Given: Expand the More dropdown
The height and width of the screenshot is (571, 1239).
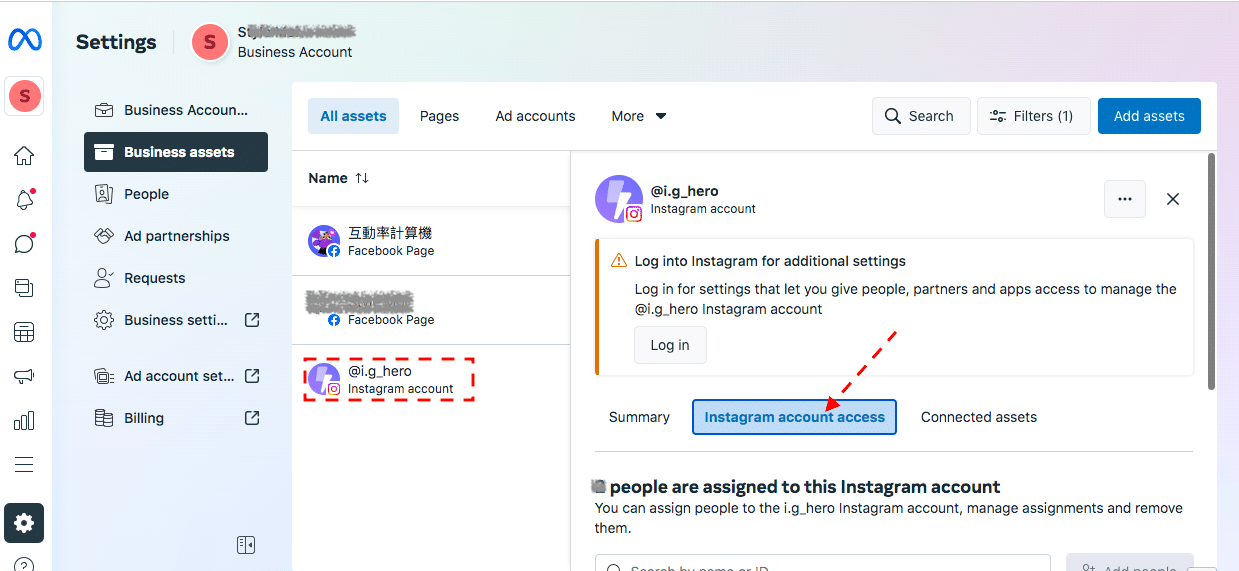Looking at the screenshot, I should (x=639, y=116).
